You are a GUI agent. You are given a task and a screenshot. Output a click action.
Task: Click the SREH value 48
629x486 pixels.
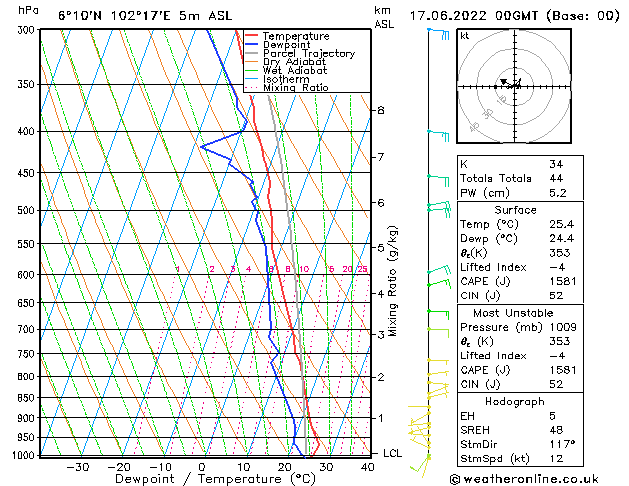(x=556, y=430)
